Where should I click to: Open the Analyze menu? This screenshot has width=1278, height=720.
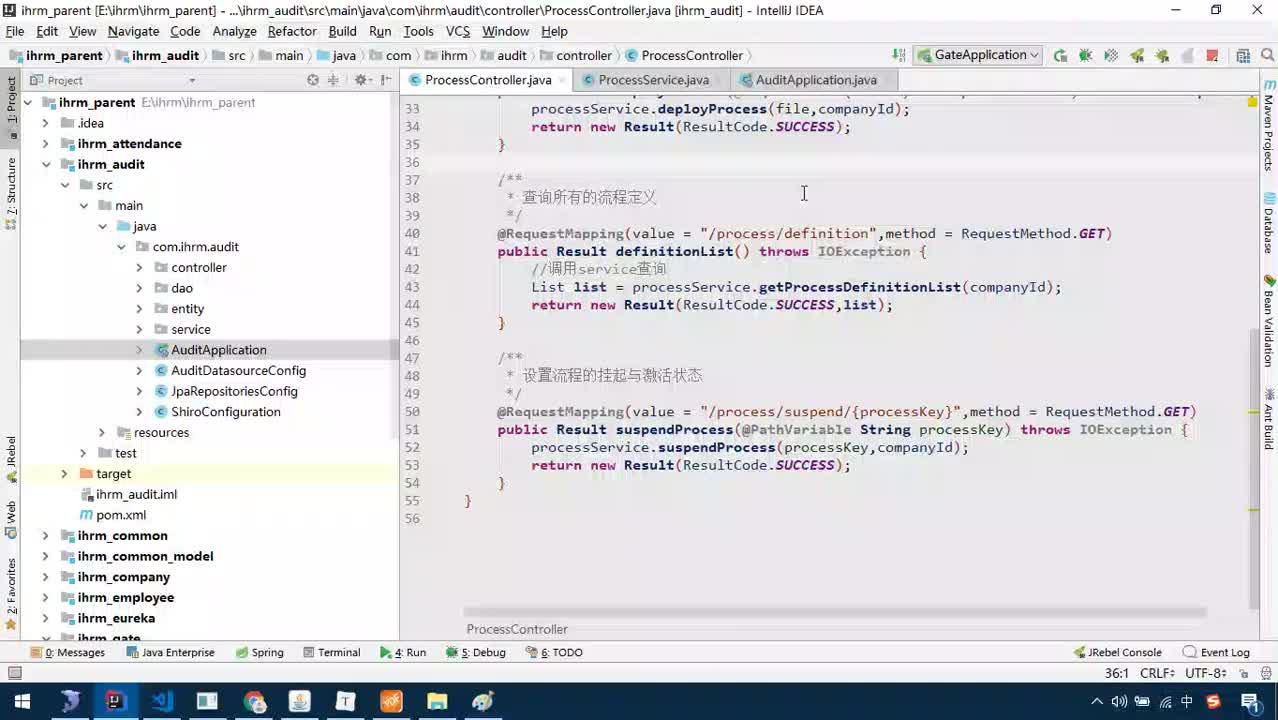tap(234, 32)
